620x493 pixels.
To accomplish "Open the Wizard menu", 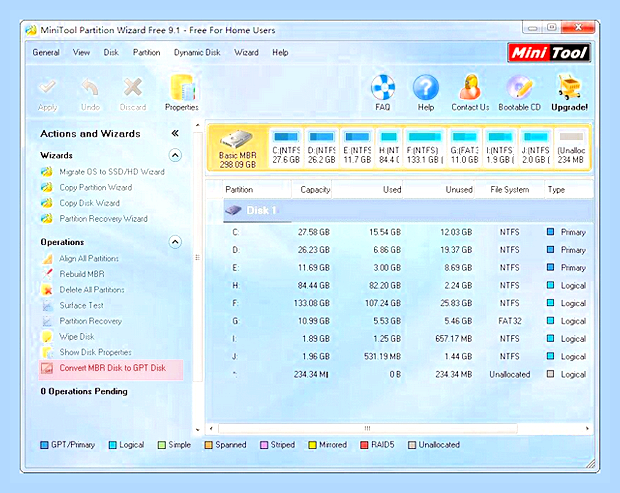I will coord(246,53).
